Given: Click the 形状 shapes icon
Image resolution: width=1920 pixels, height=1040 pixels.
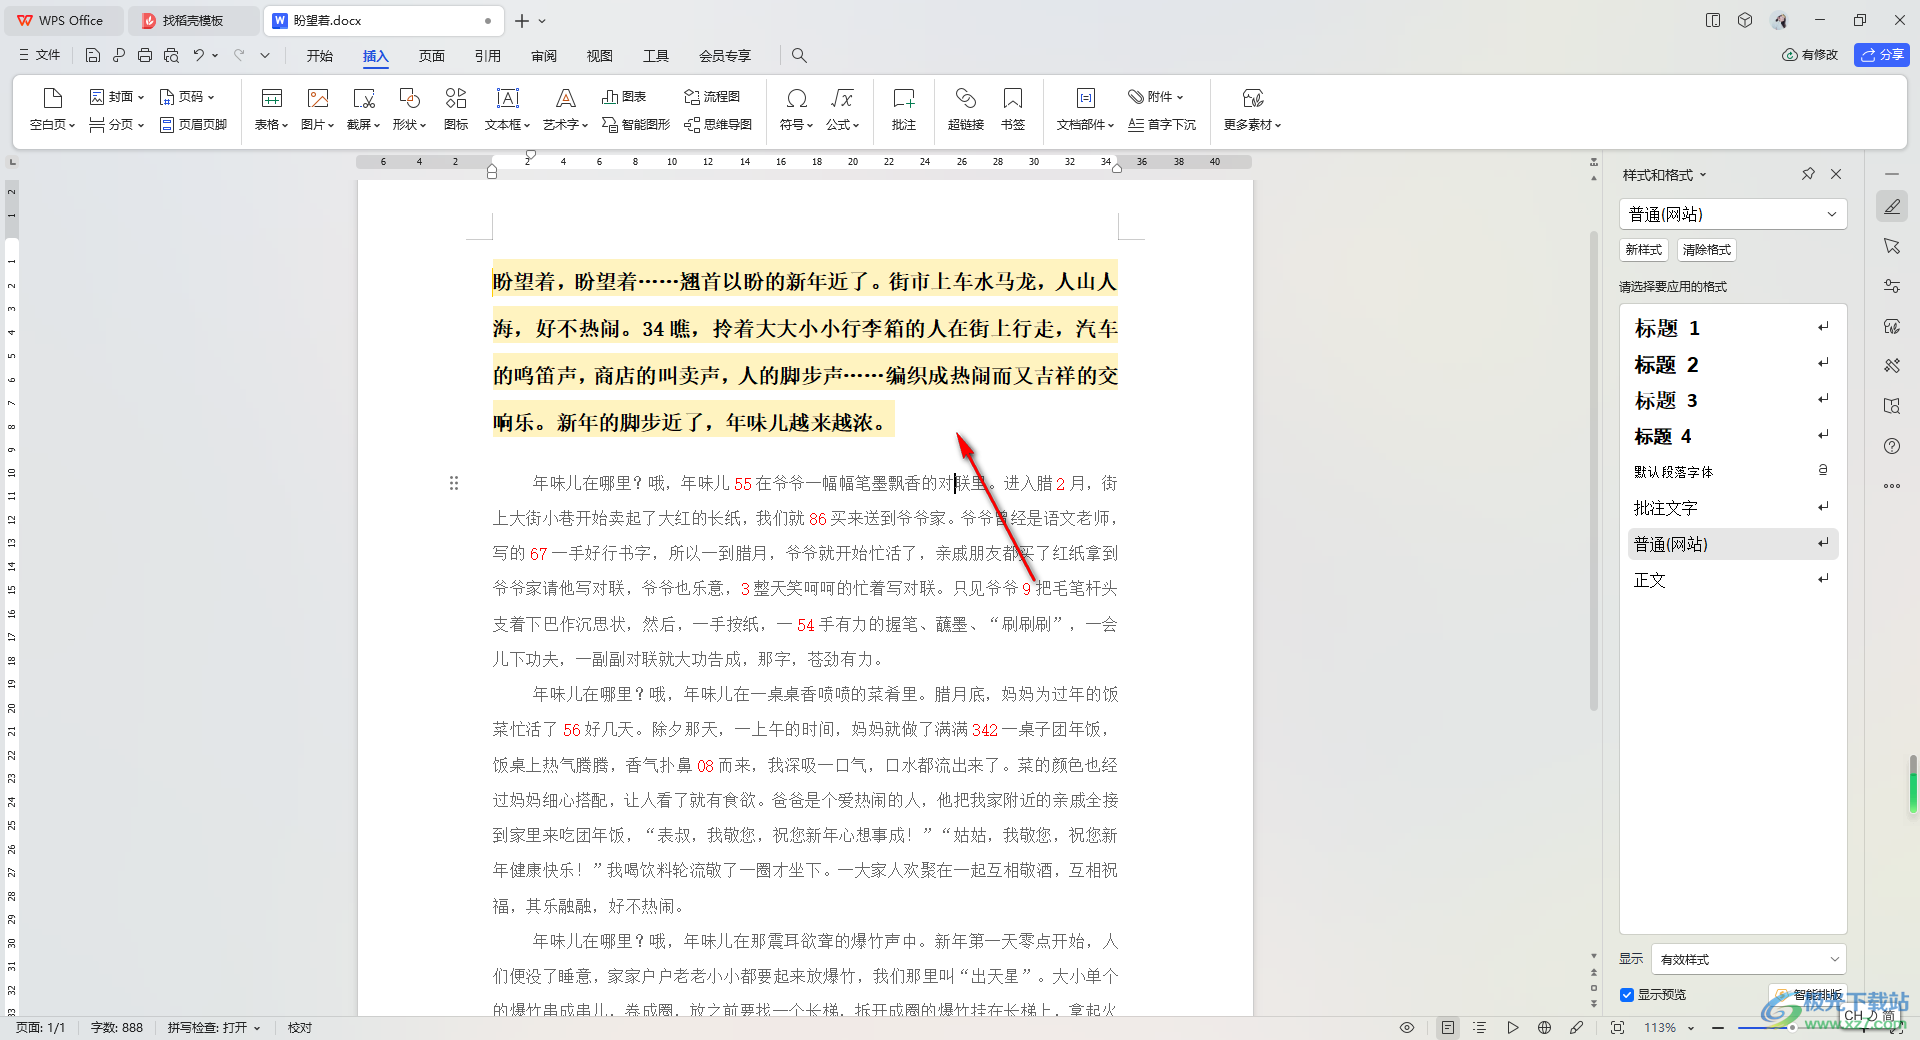Looking at the screenshot, I should click(x=409, y=98).
